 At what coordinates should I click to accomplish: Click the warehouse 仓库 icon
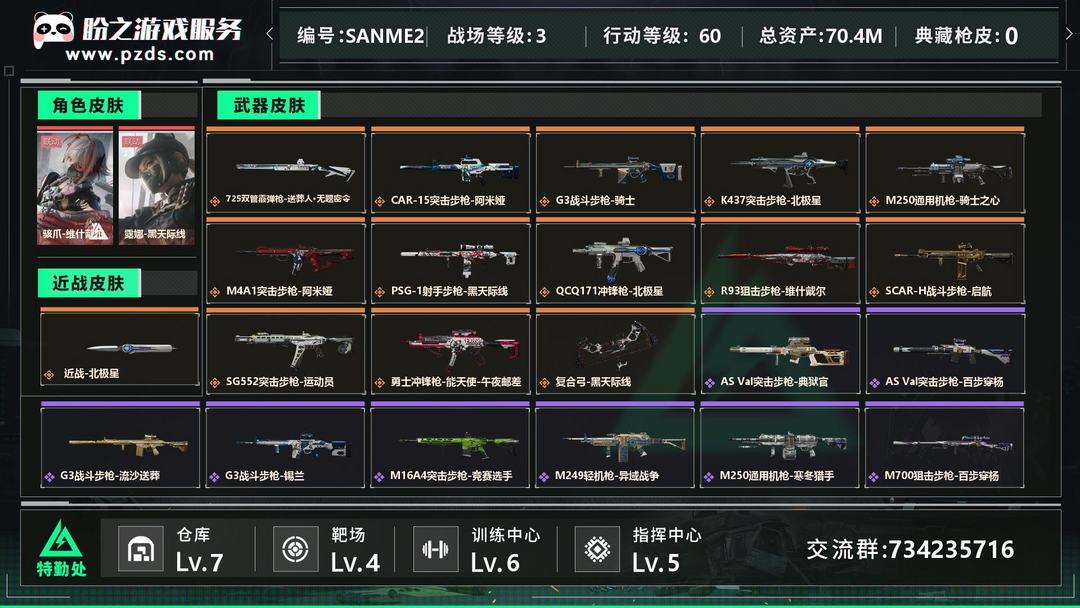pyautogui.click(x=141, y=549)
